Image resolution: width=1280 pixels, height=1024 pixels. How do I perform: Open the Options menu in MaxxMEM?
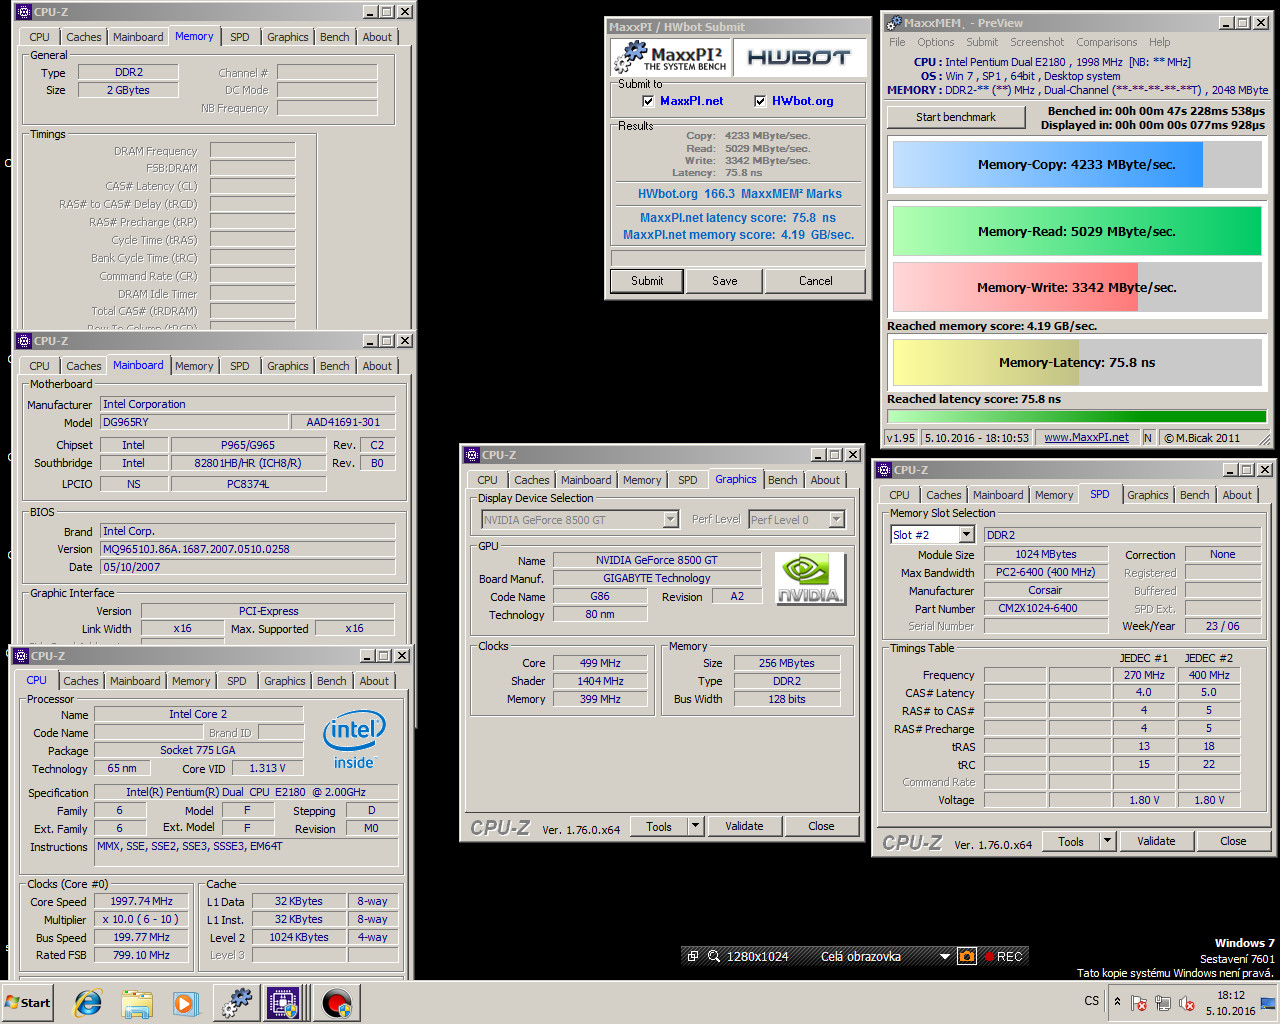(x=936, y=42)
